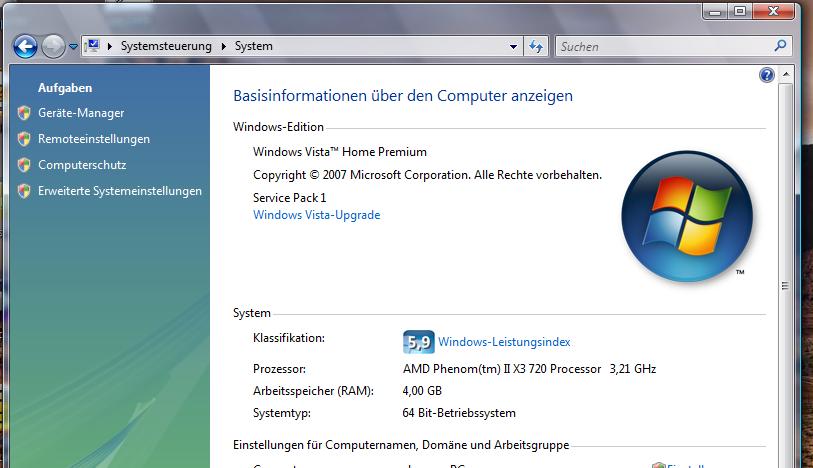This screenshot has width=813, height=468.
Task: Click the Copyright 2007 Microsoft Corporation text
Action: (427, 175)
